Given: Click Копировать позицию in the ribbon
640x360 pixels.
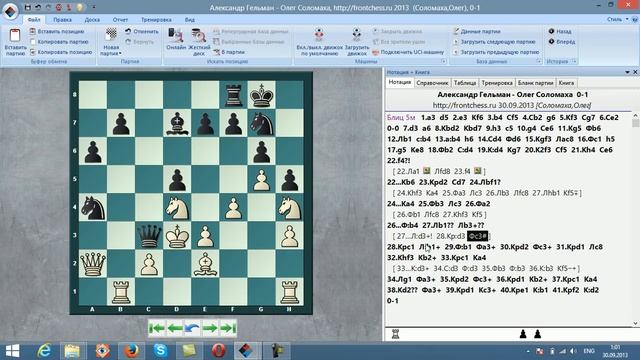Looking at the screenshot, I should 61,52.
